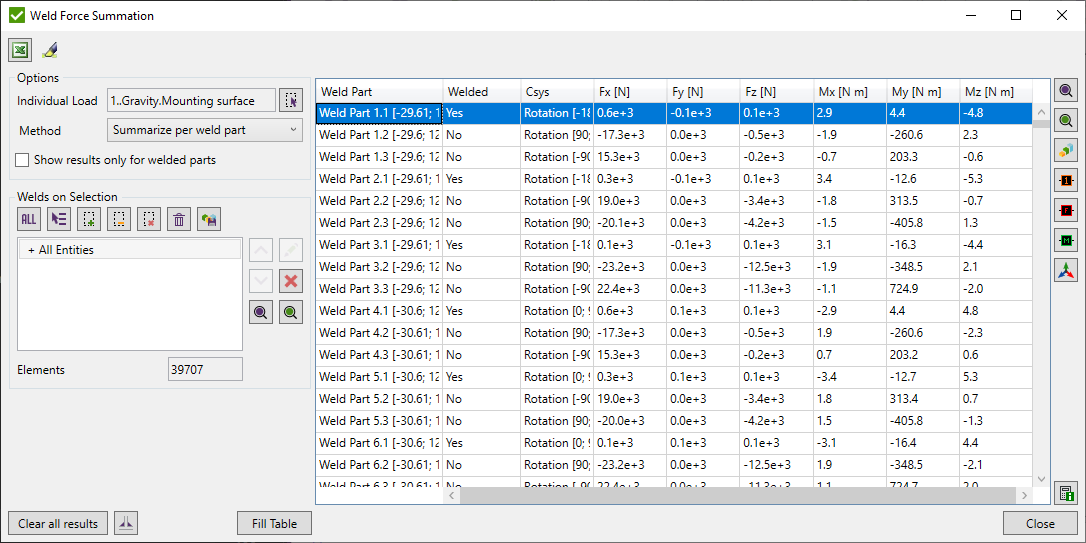Click the highlighter icon beside Excel export
Screen dimensions: 1086x543
pos(50,50)
